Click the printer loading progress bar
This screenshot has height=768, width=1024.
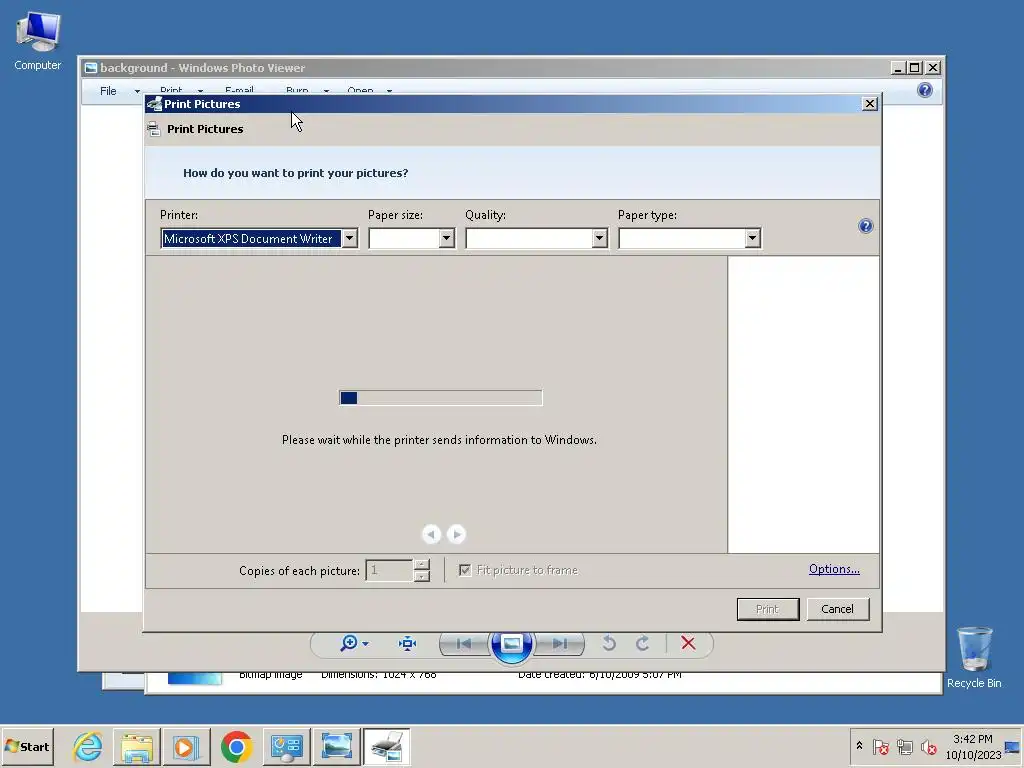[x=441, y=398]
